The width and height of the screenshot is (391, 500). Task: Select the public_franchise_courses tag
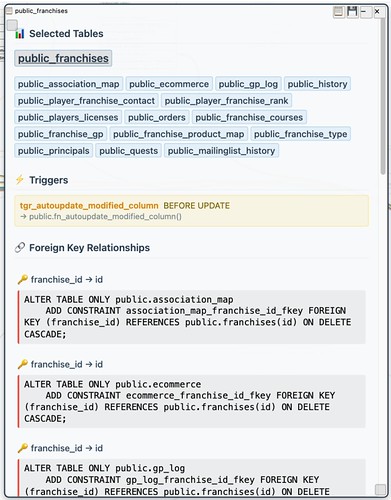tap(249, 117)
